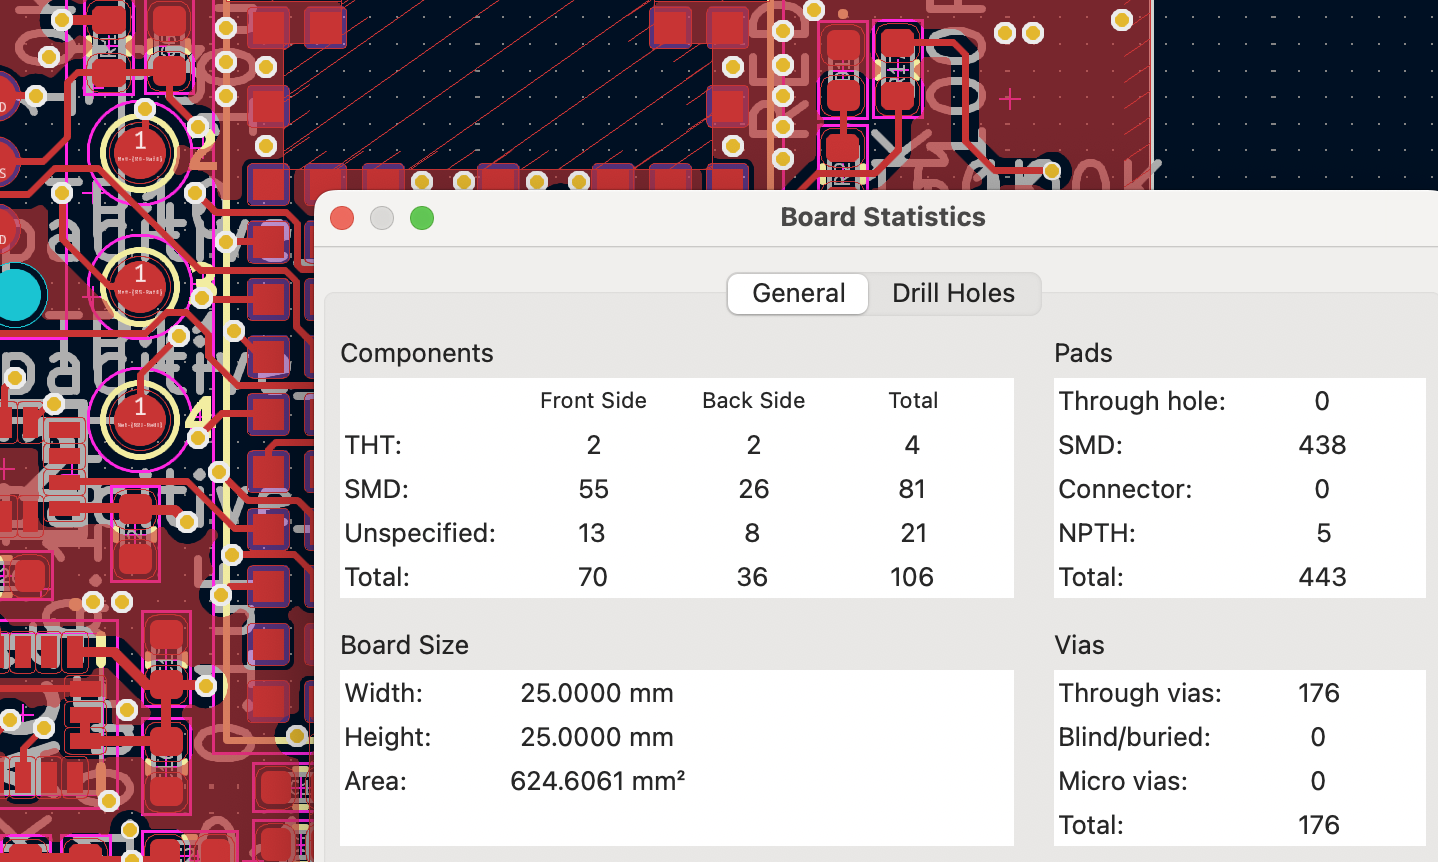Image resolution: width=1438 pixels, height=862 pixels.
Task: Click NPTH pads value 5
Action: [x=1323, y=533]
